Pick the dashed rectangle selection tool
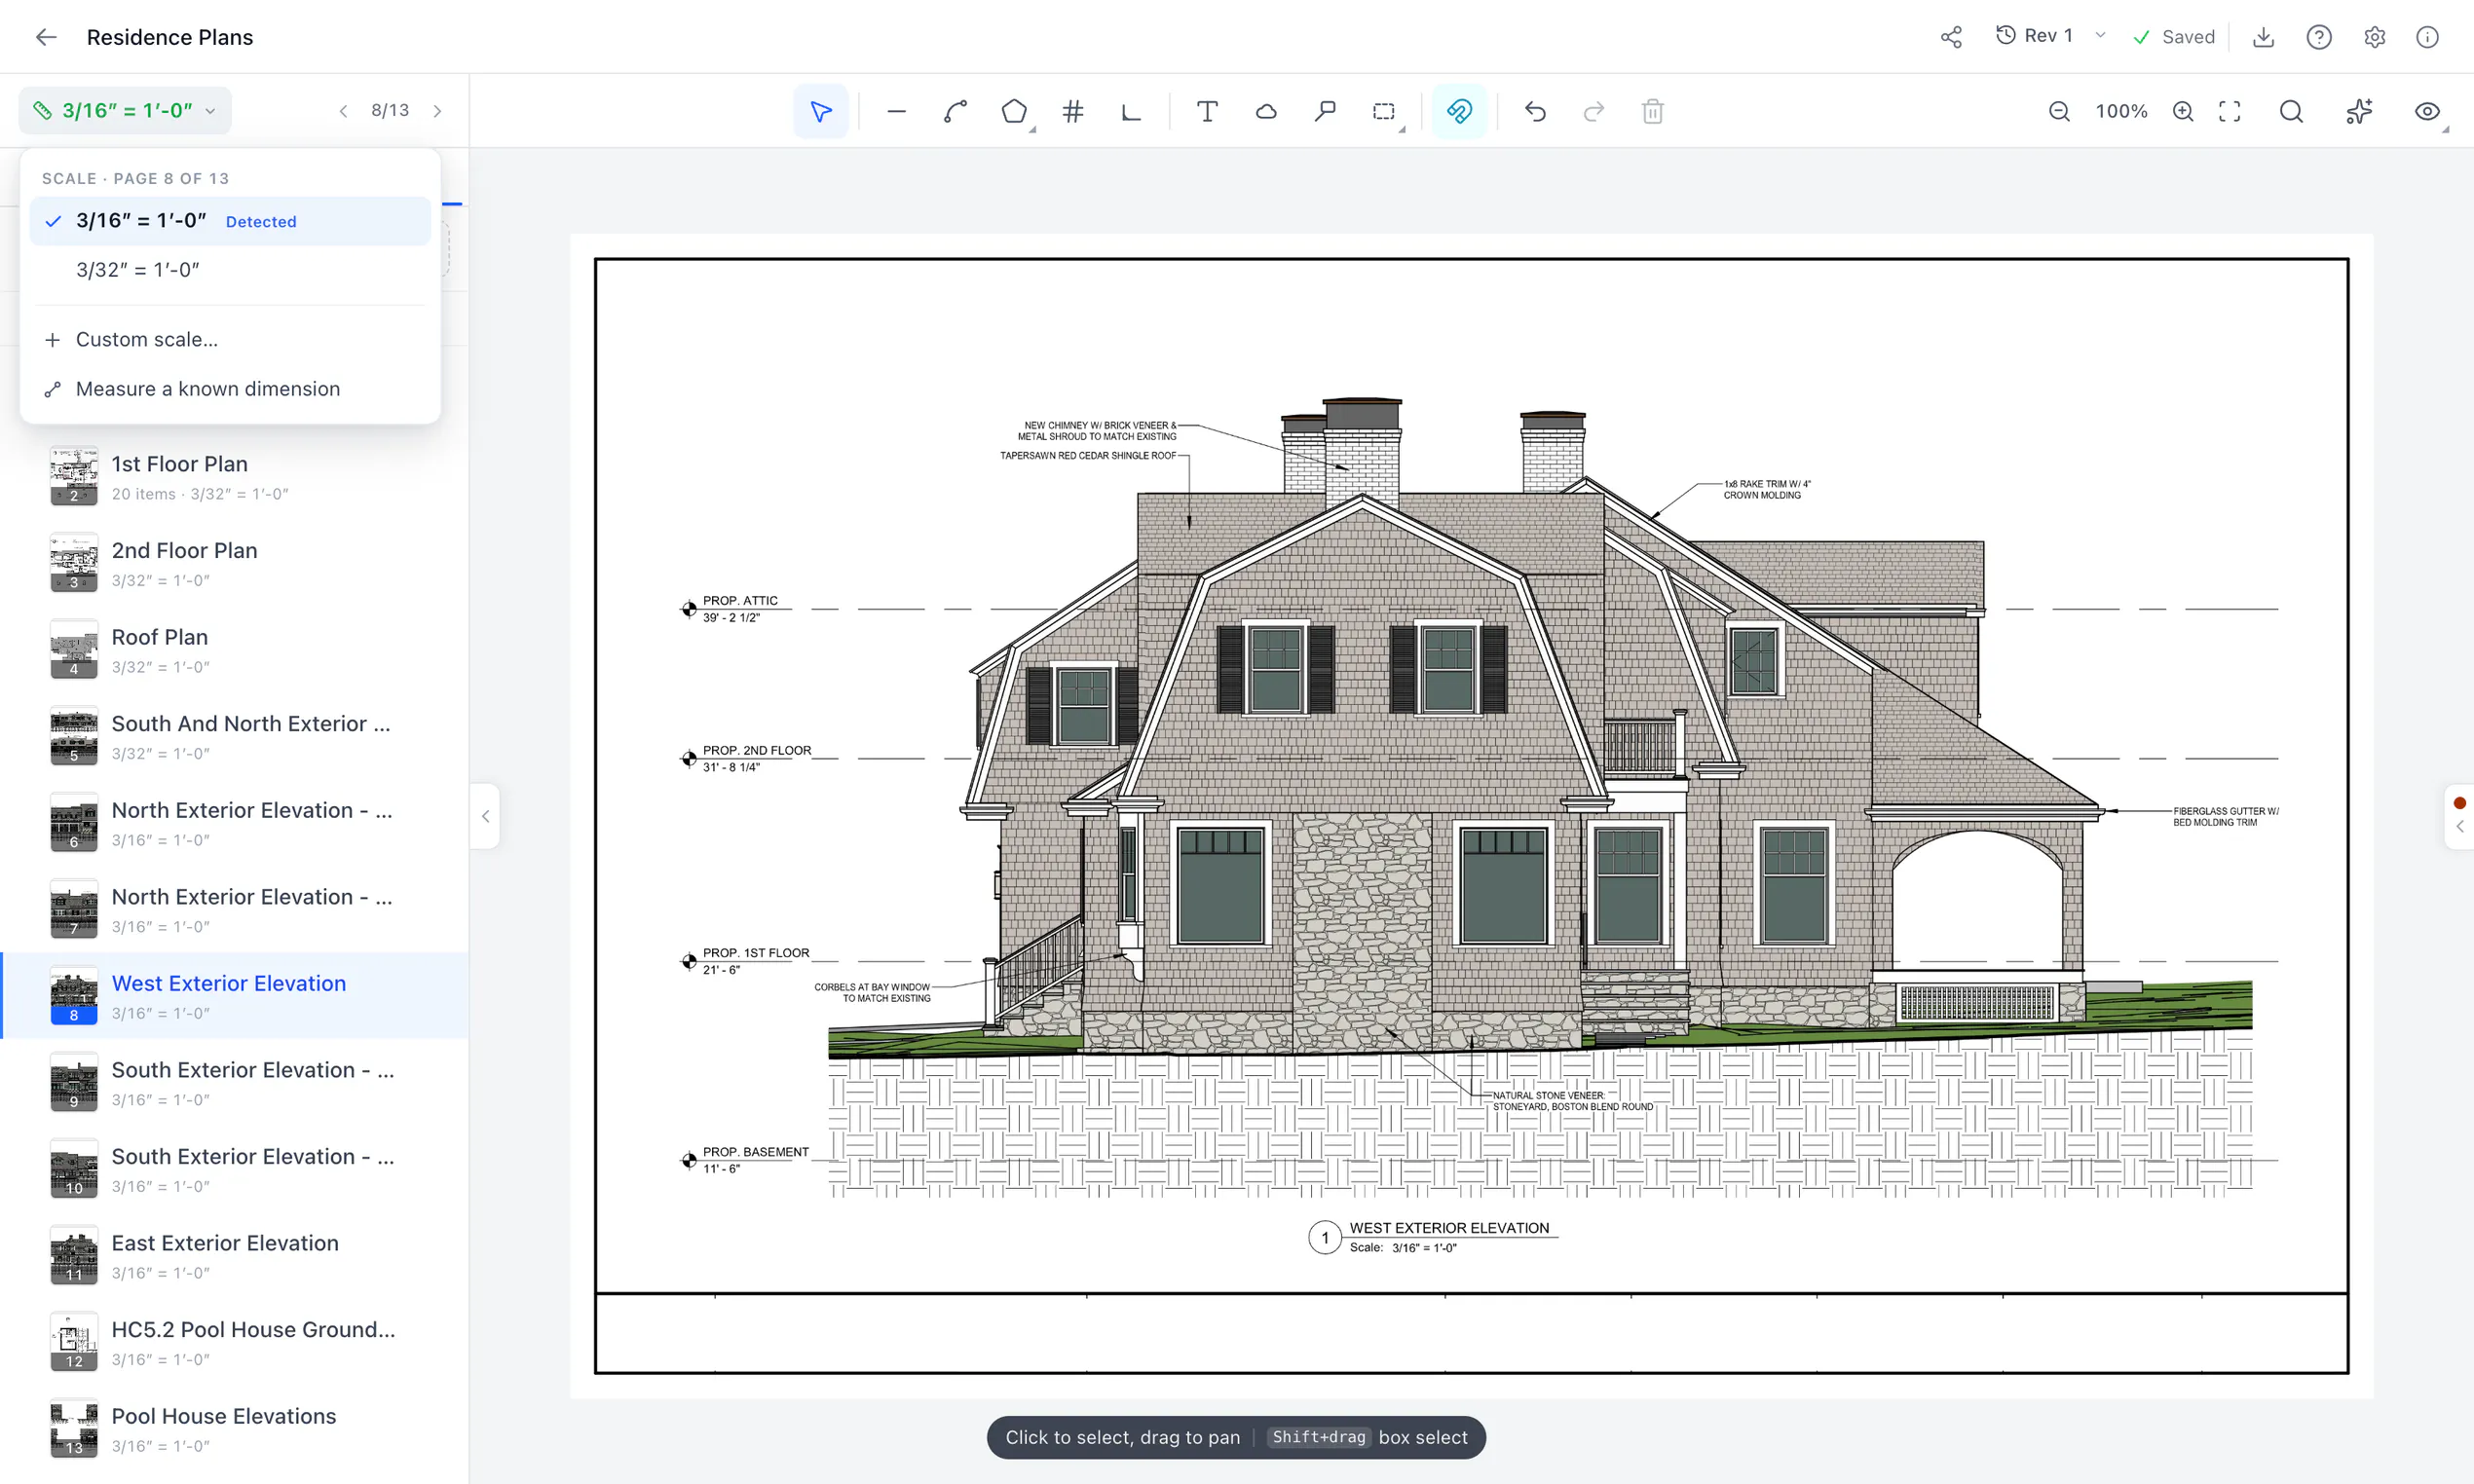The image size is (2474, 1484). click(x=1384, y=111)
